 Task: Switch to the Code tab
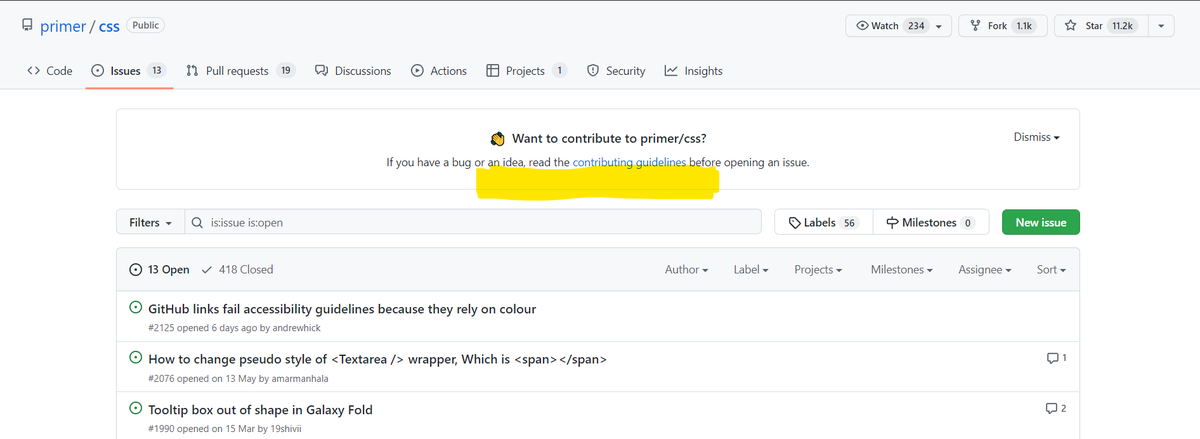[x=49, y=71]
